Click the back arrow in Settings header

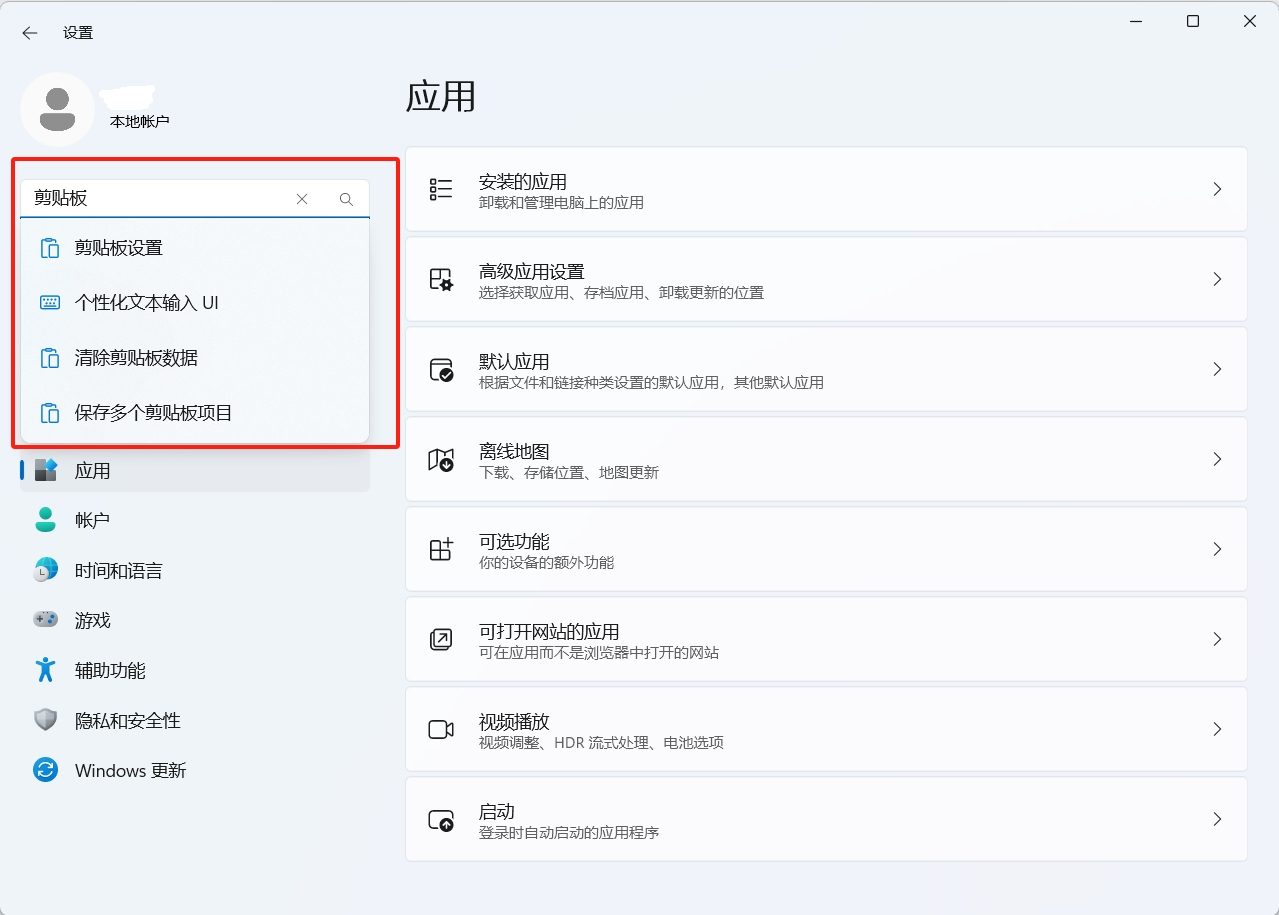pyautogui.click(x=30, y=33)
